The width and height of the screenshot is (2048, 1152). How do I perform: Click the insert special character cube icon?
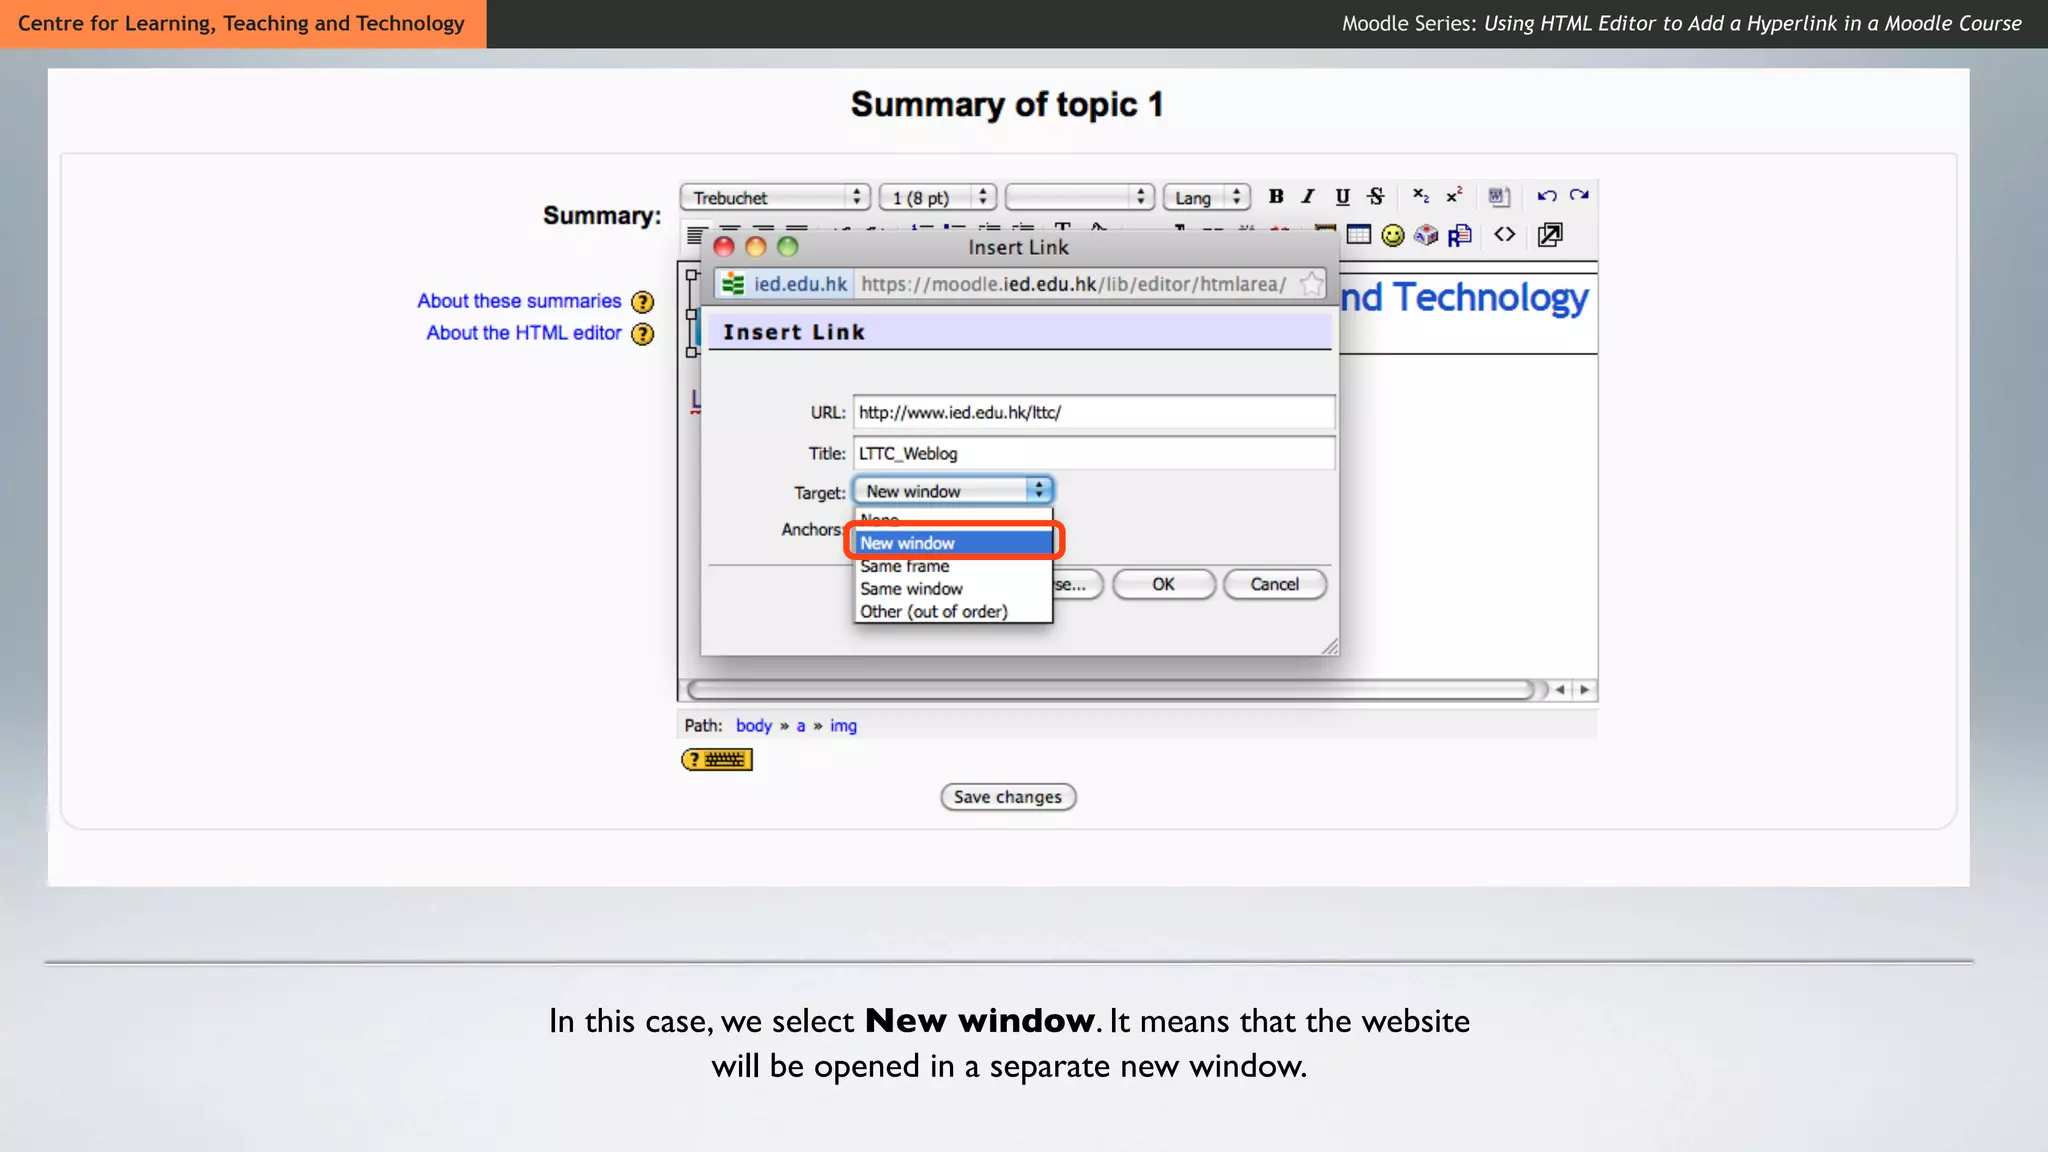[x=1426, y=235]
